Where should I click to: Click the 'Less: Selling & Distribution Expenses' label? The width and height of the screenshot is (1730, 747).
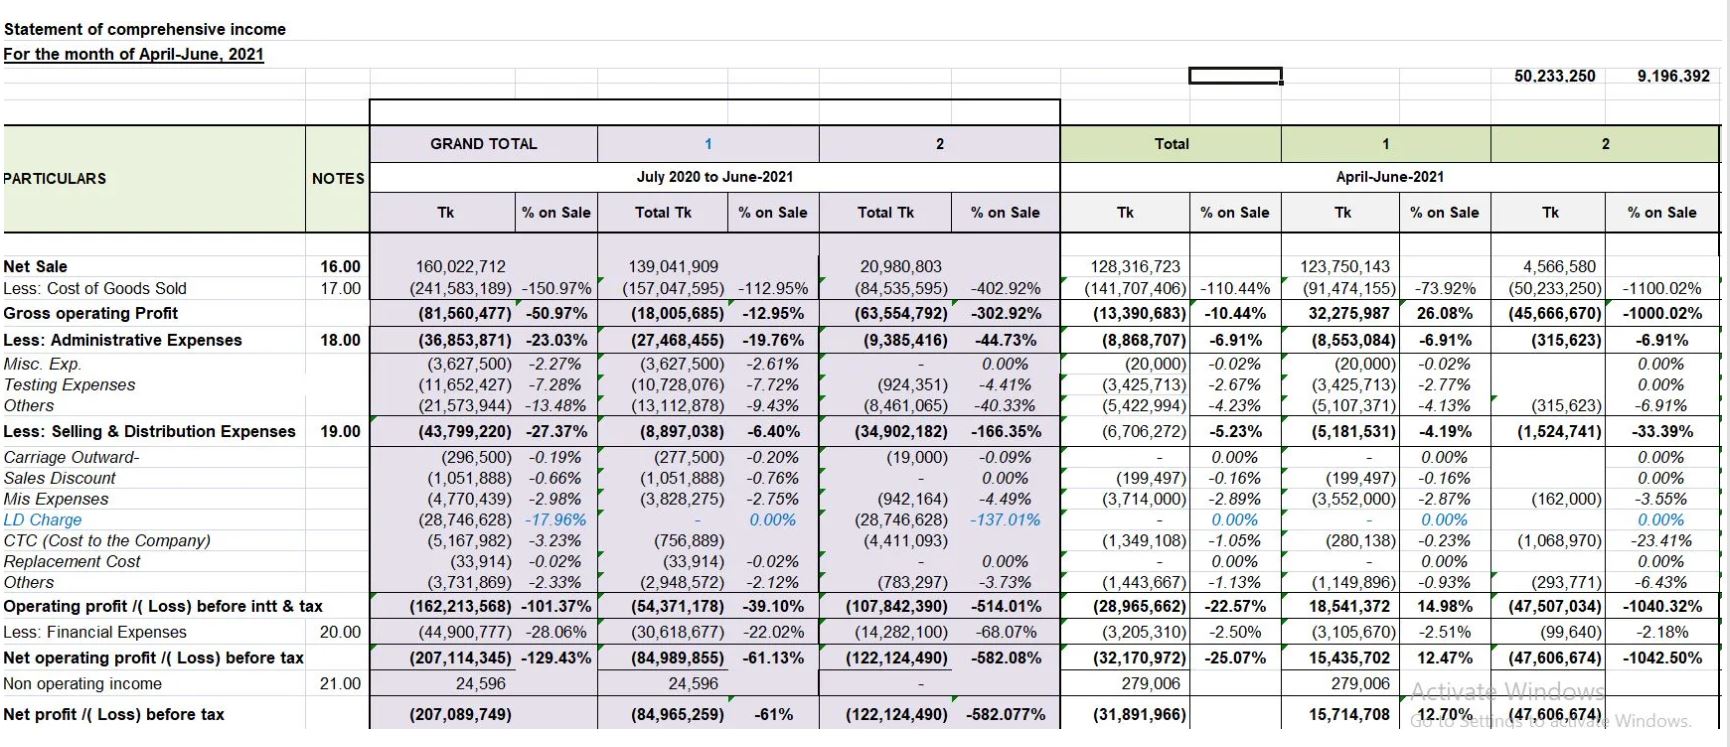149,432
